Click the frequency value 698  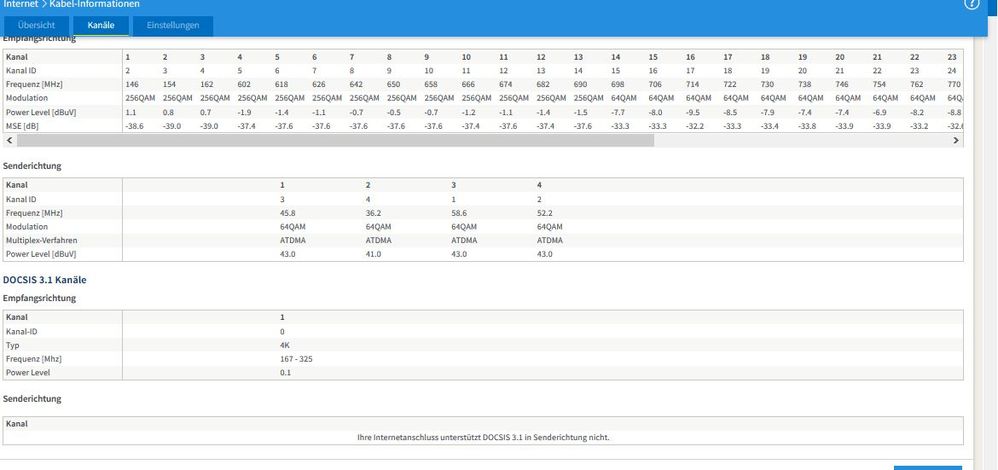coord(618,84)
